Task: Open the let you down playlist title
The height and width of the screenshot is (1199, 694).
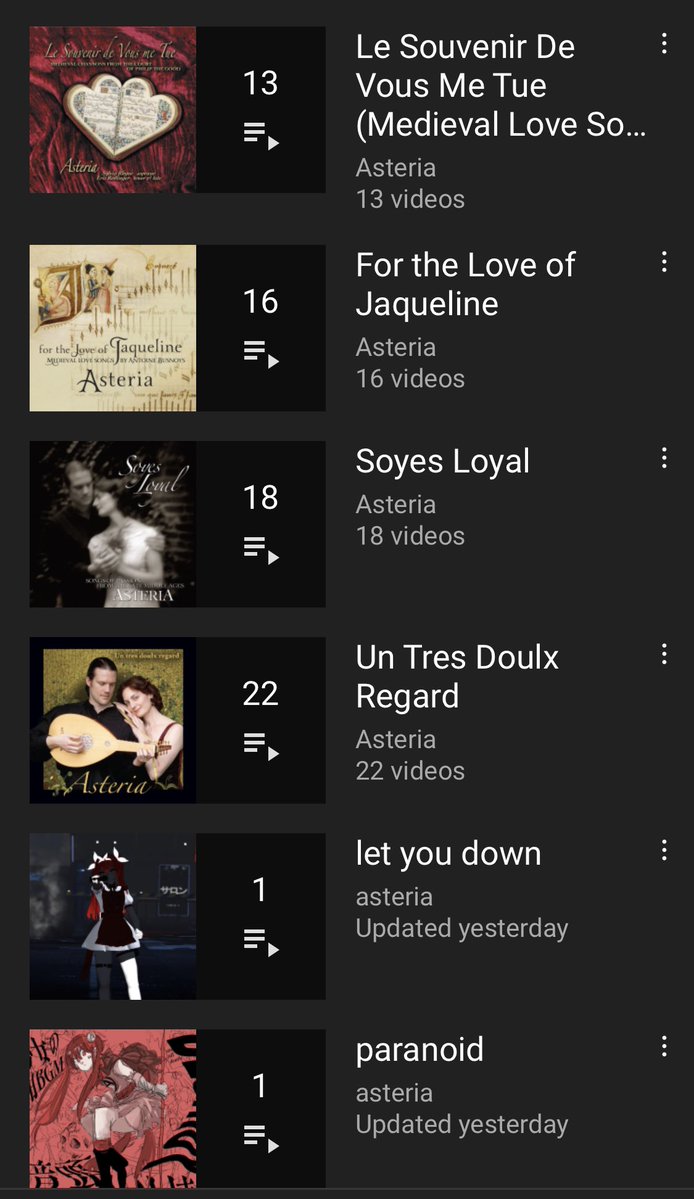Action: (448, 854)
